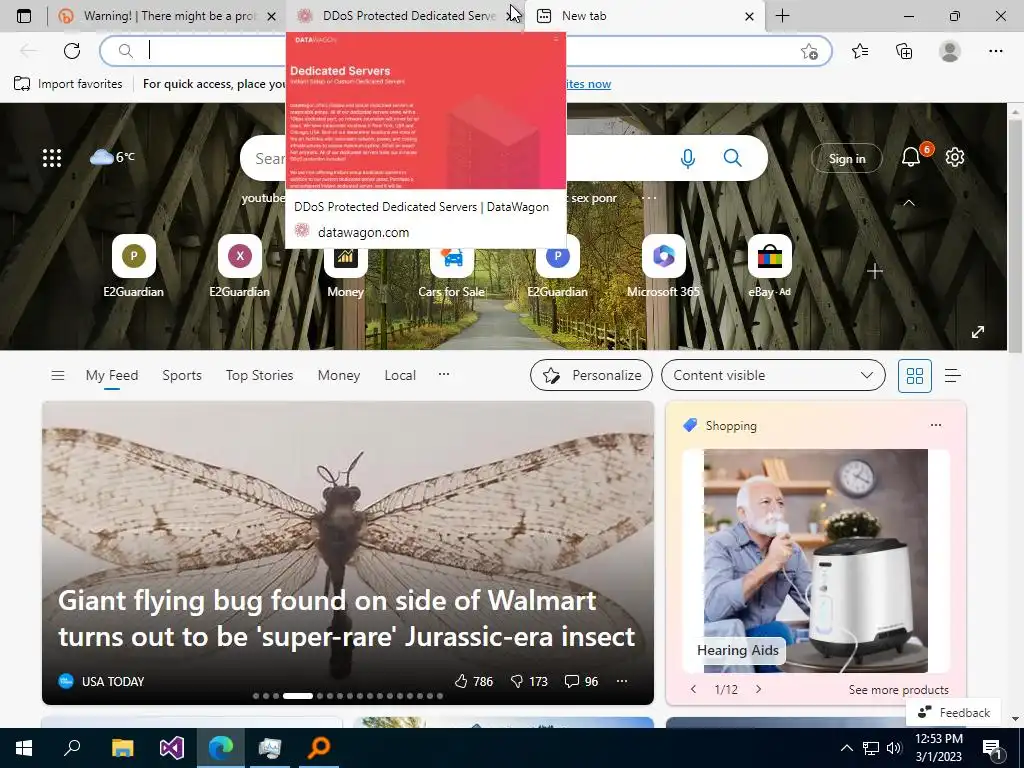Screen dimensions: 1024x768
Task: Open Collections icon in toolbar
Action: pos(904,51)
